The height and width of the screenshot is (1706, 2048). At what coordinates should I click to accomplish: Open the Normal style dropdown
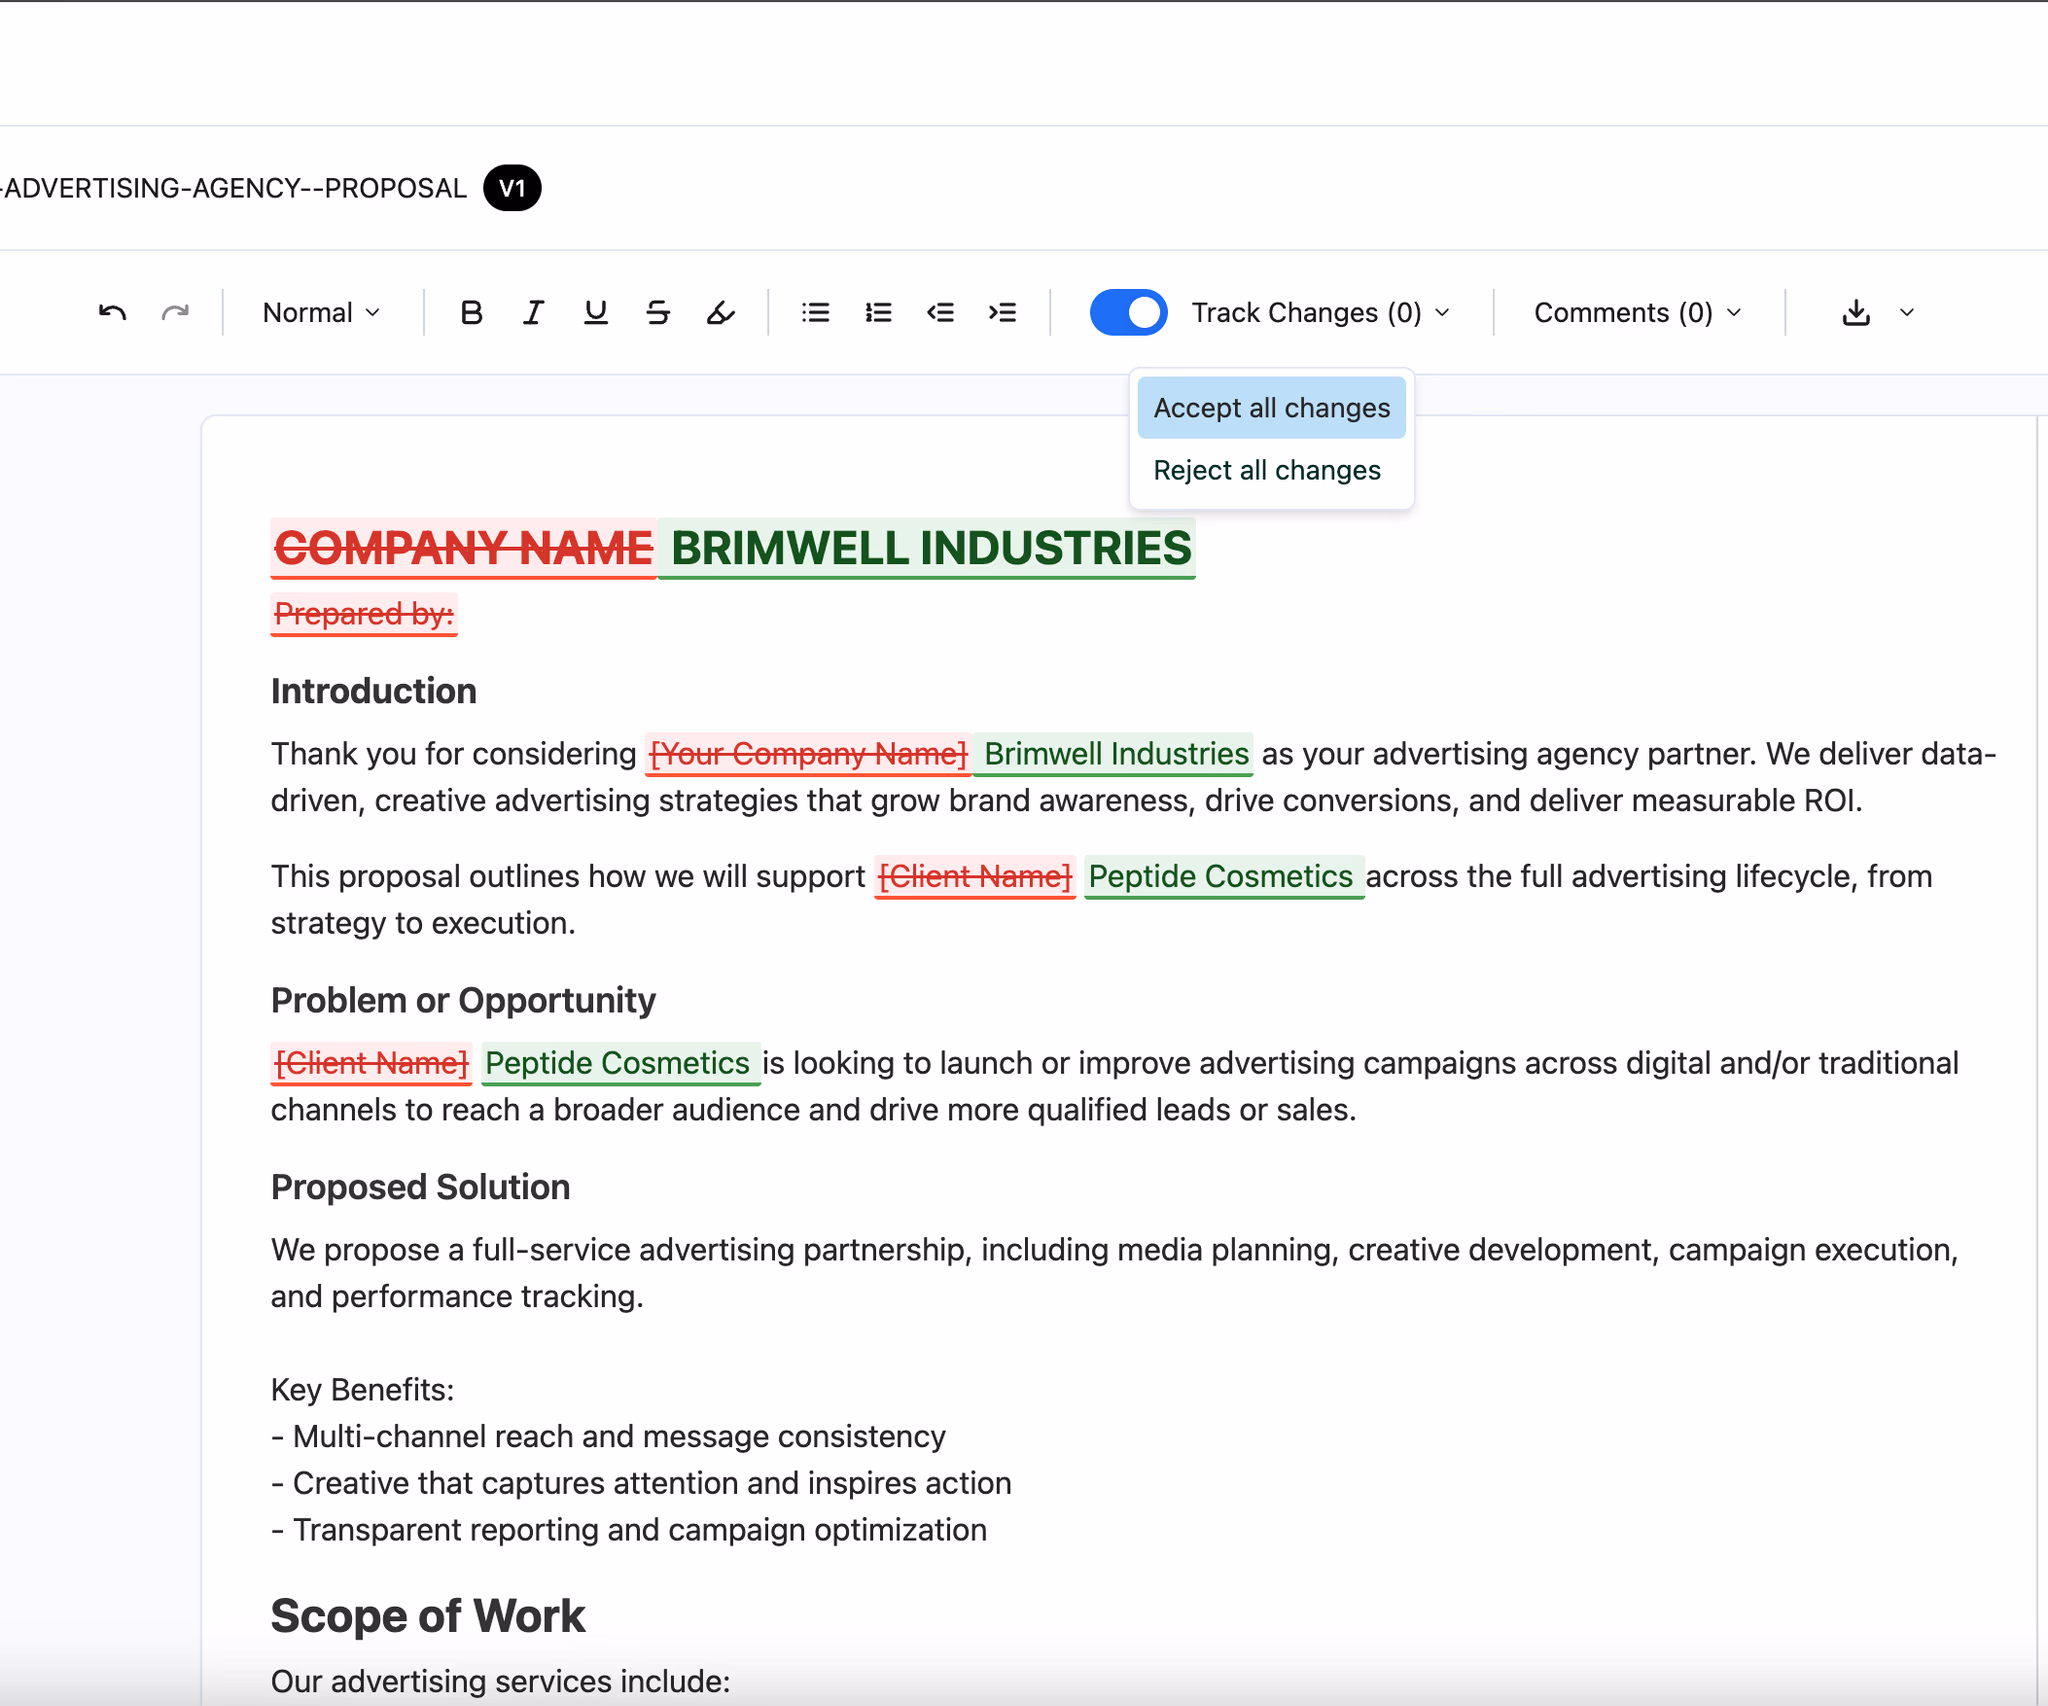coord(320,312)
